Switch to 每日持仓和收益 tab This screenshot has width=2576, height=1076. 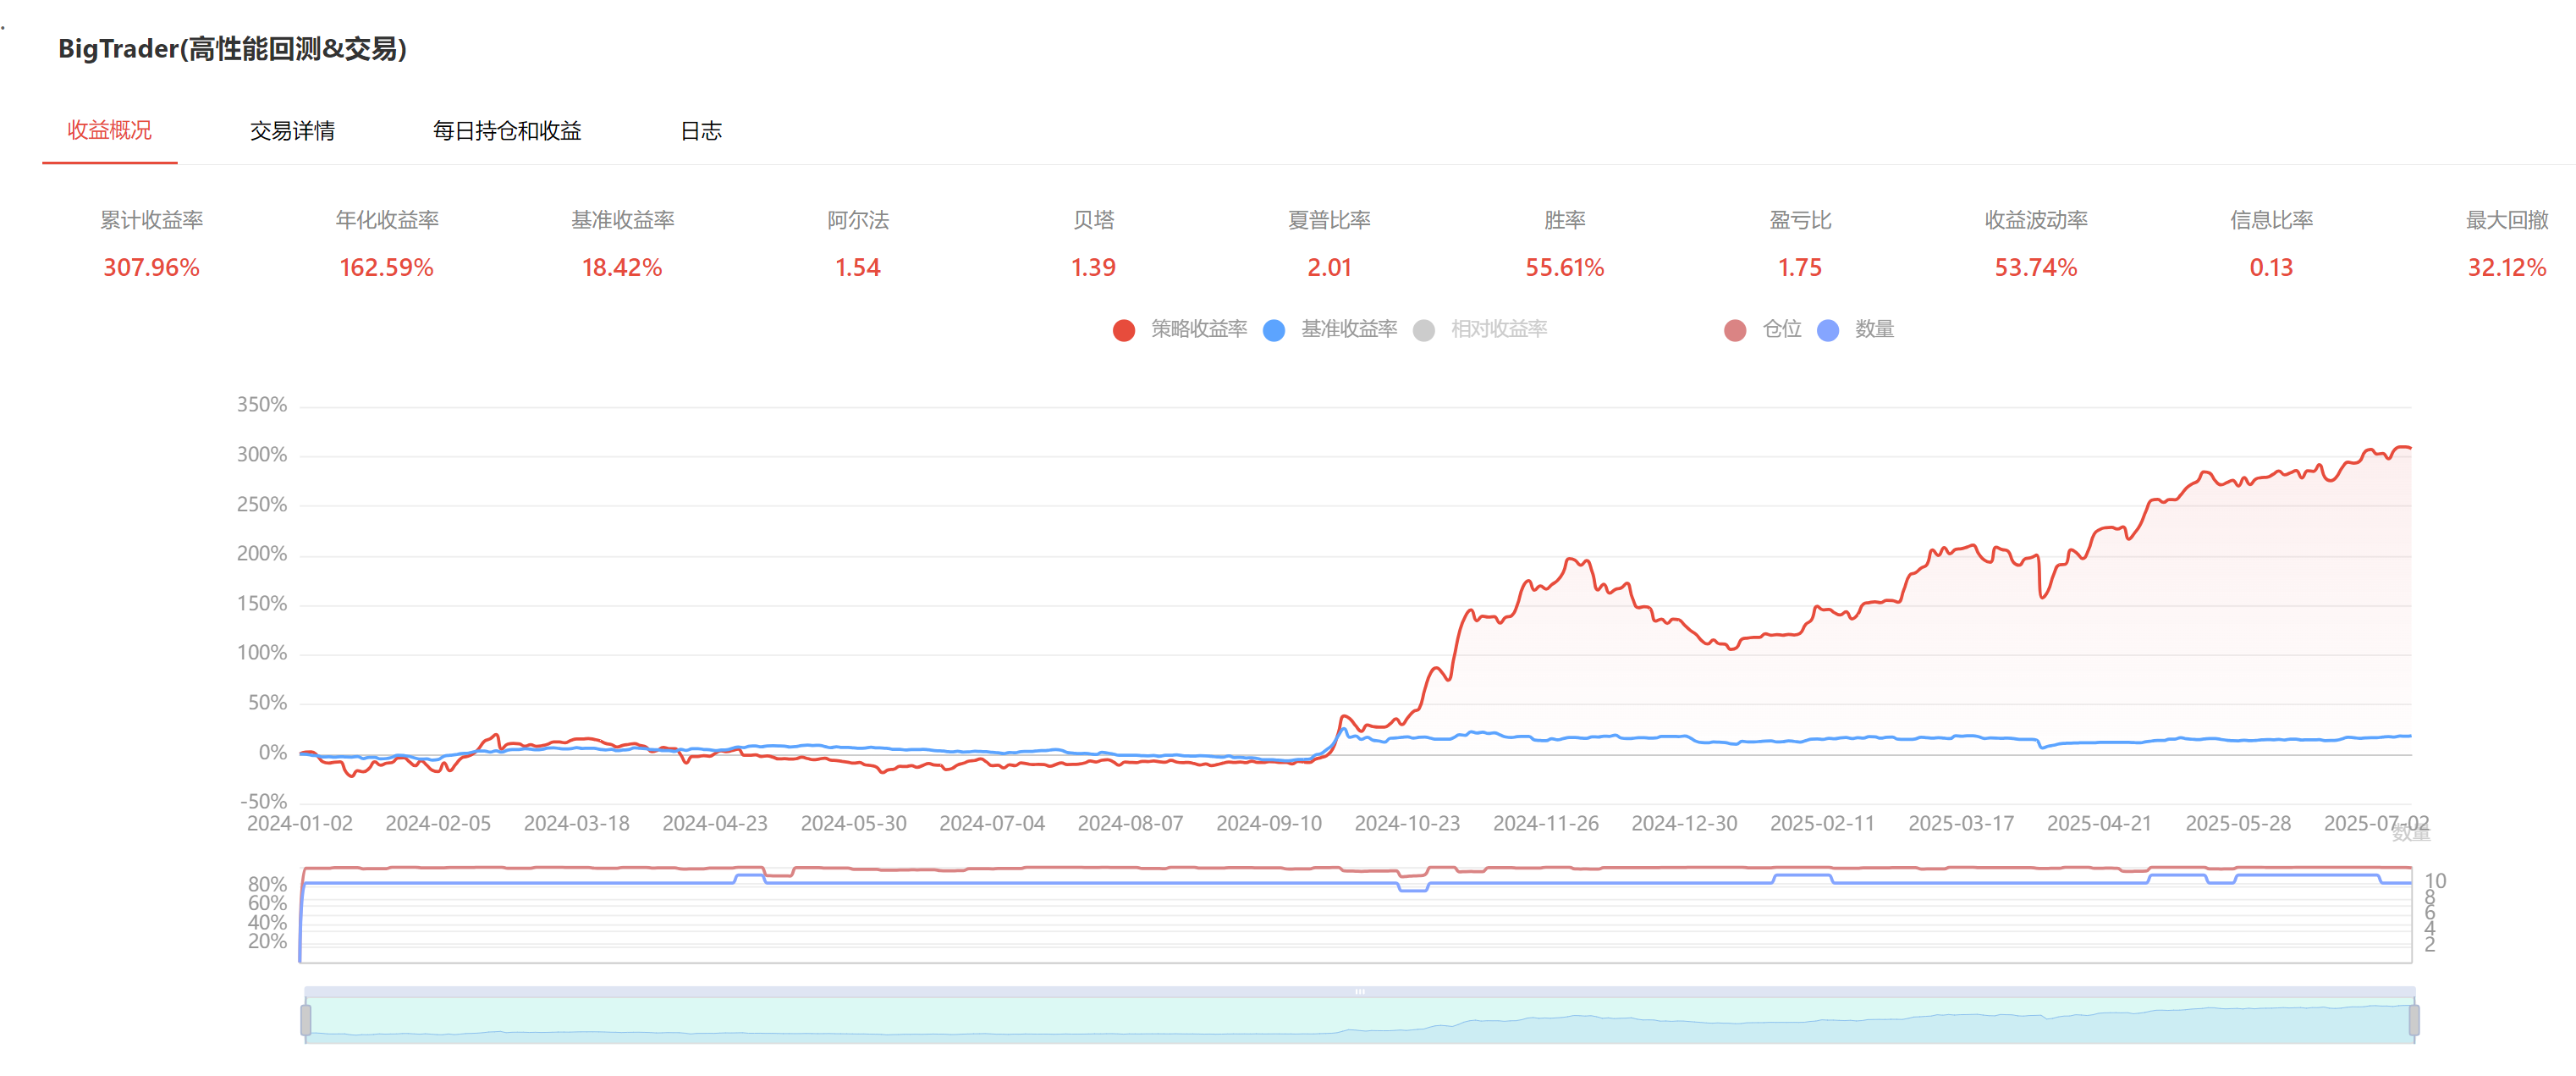coord(507,131)
